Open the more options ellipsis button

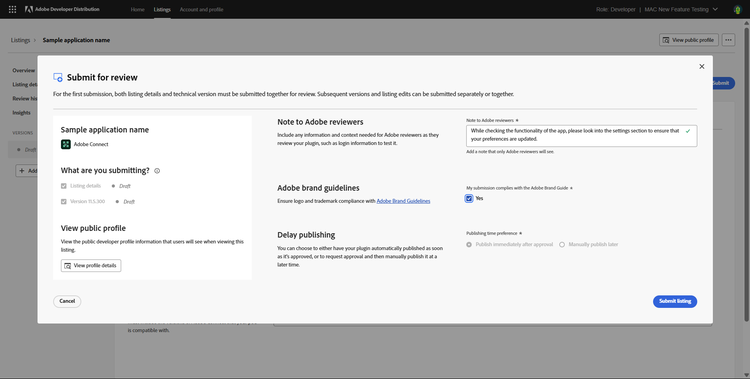point(728,40)
